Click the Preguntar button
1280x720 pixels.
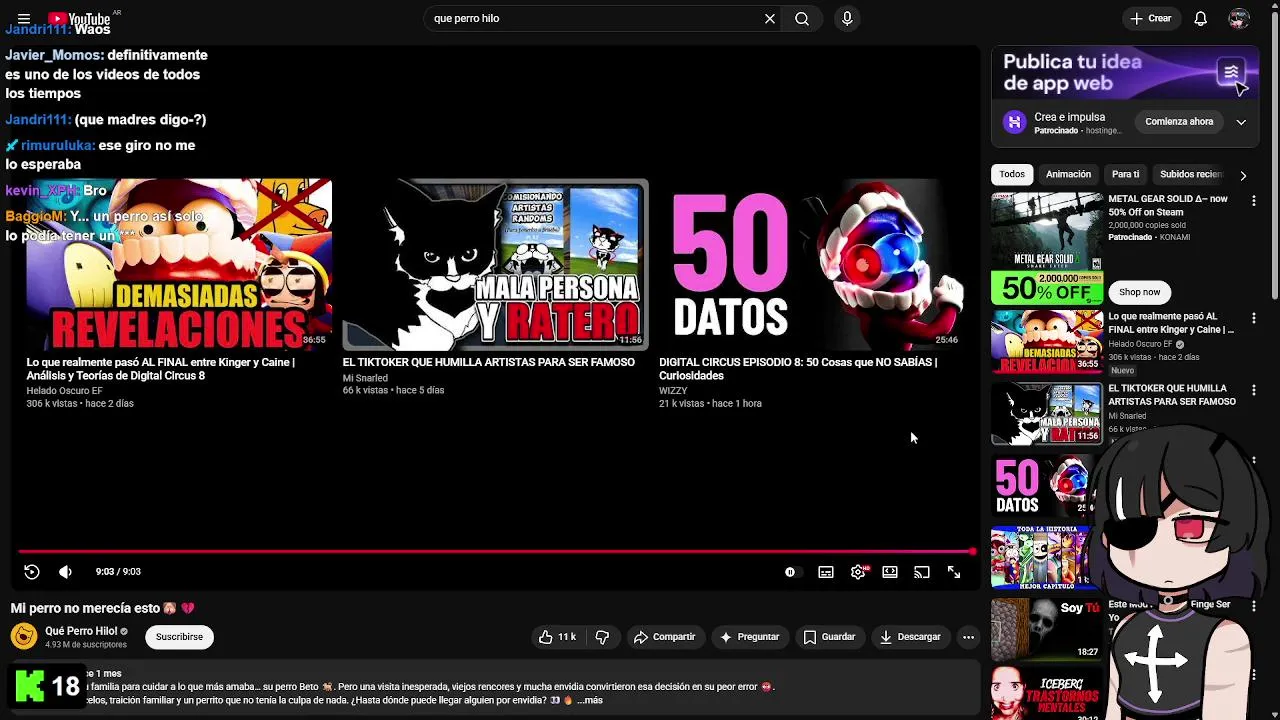pyautogui.click(x=749, y=637)
